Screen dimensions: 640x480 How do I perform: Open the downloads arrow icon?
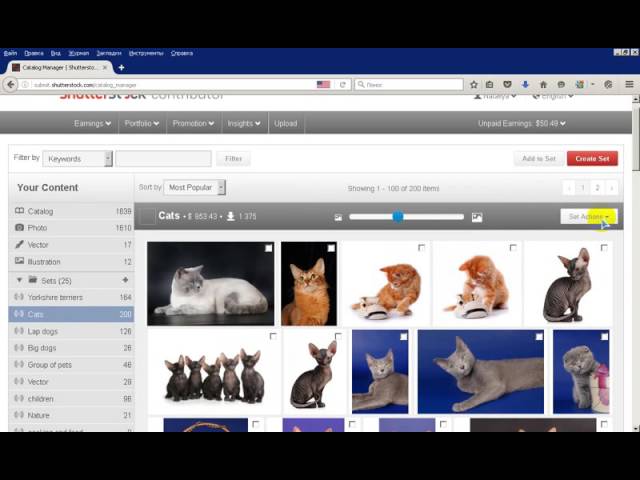pos(525,84)
